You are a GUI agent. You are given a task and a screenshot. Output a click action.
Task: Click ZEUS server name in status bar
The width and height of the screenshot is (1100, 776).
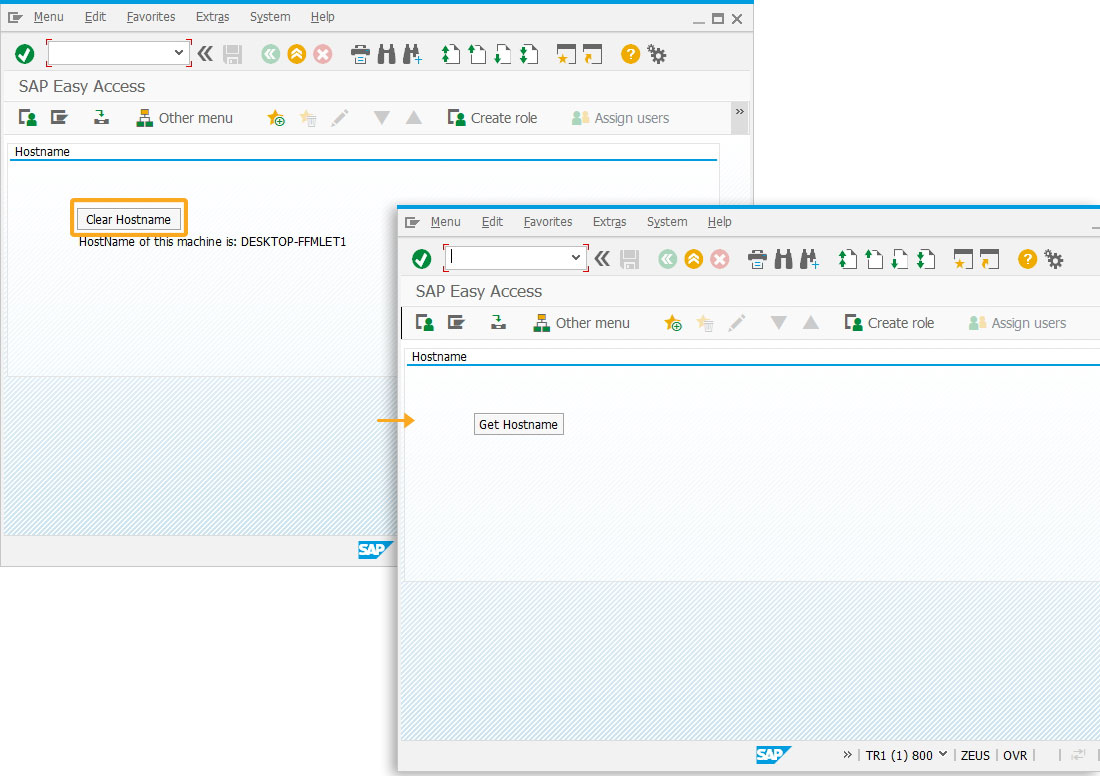click(975, 755)
